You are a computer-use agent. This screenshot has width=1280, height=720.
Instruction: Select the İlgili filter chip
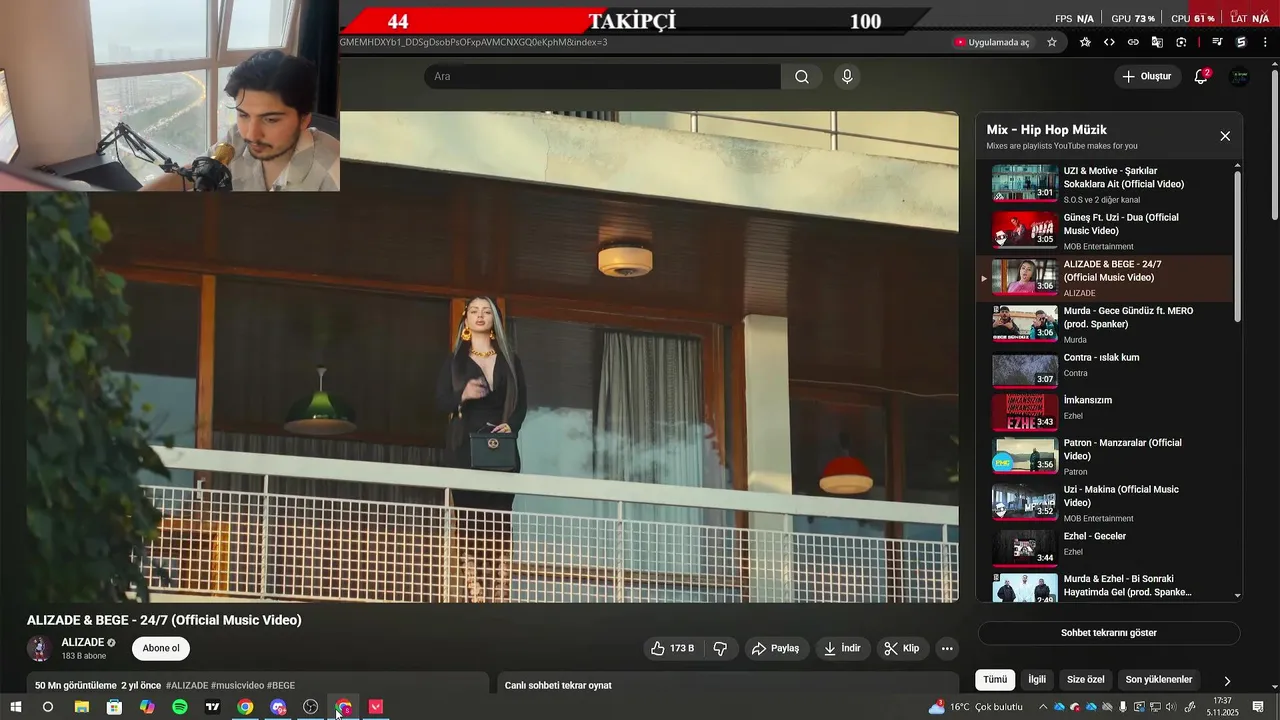(1037, 680)
